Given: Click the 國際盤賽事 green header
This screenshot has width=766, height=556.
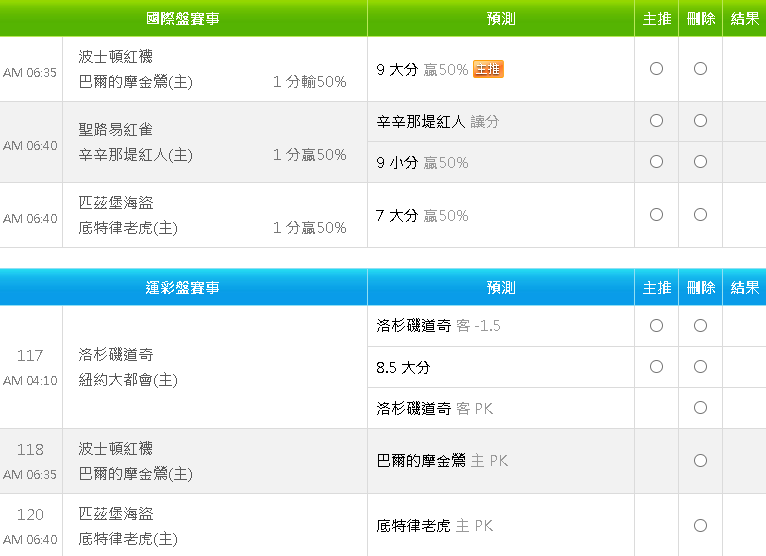Looking at the screenshot, I should 183,19.
